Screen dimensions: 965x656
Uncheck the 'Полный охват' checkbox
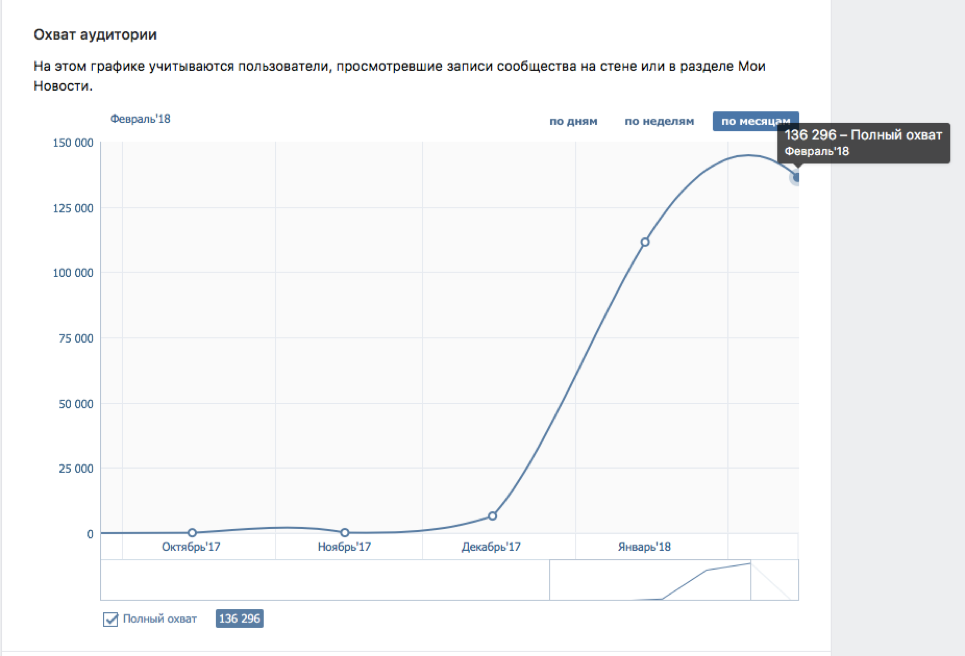pyautogui.click(x=111, y=619)
